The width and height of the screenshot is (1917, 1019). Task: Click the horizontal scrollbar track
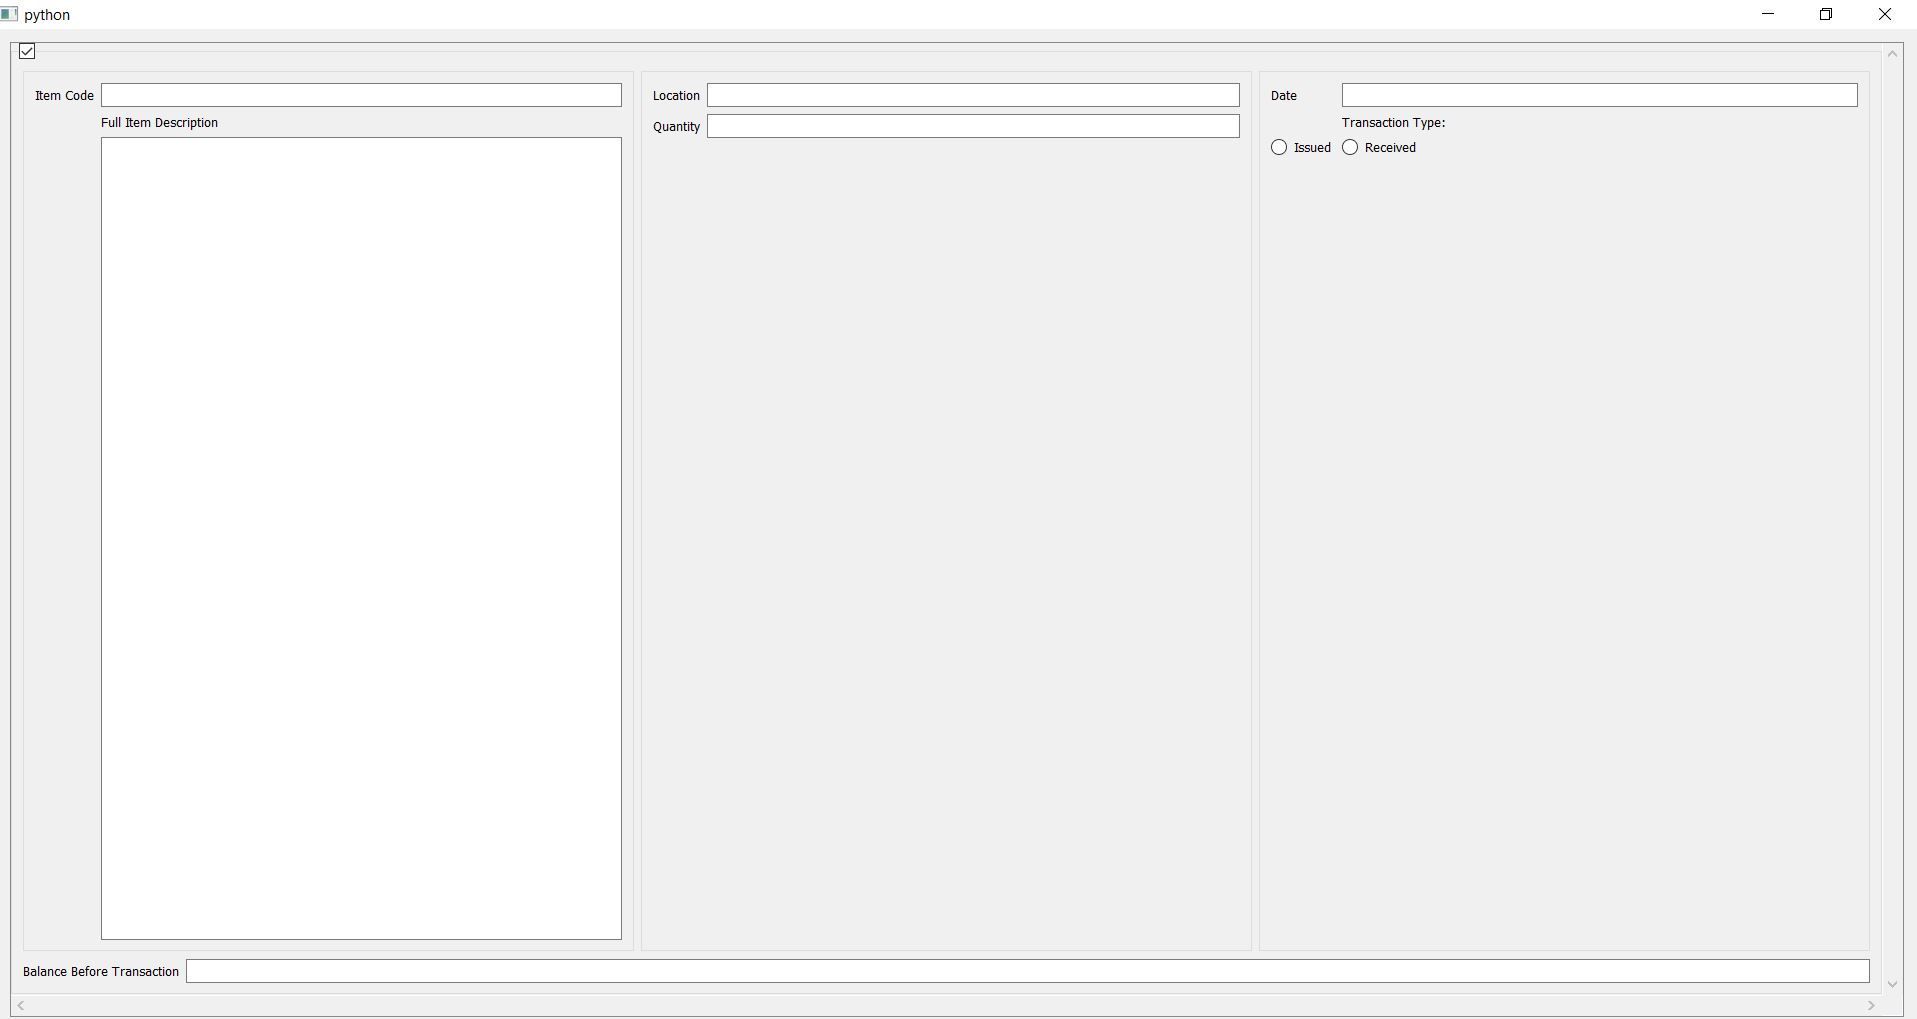(x=946, y=1006)
